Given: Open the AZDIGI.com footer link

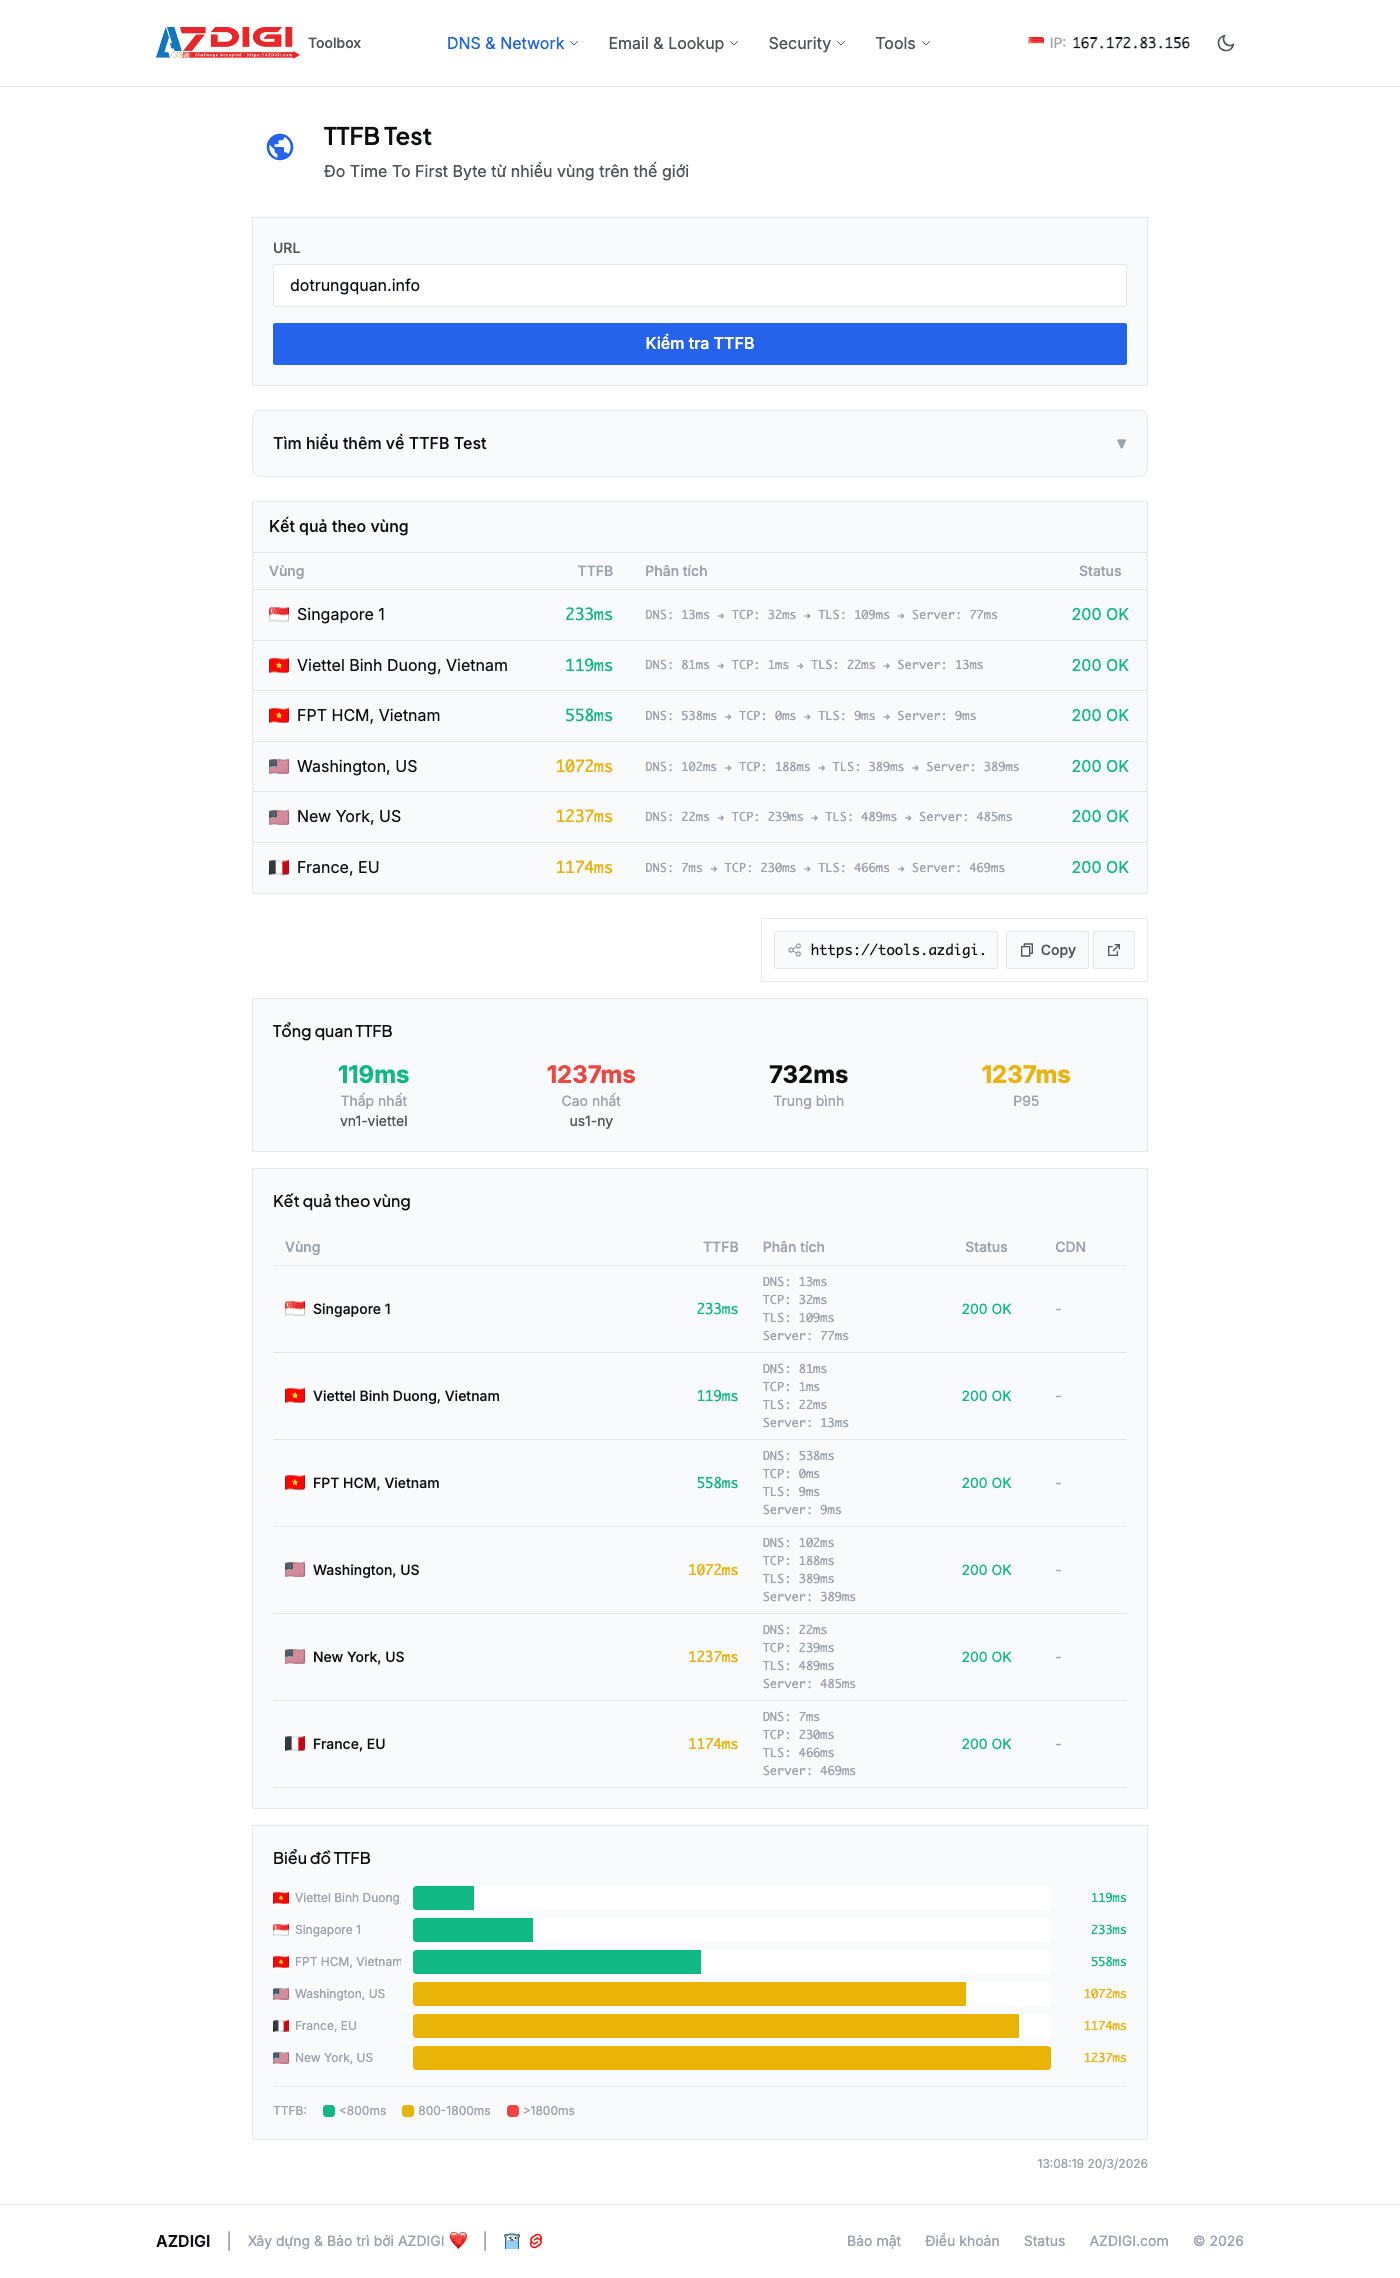Looking at the screenshot, I should [1128, 2241].
